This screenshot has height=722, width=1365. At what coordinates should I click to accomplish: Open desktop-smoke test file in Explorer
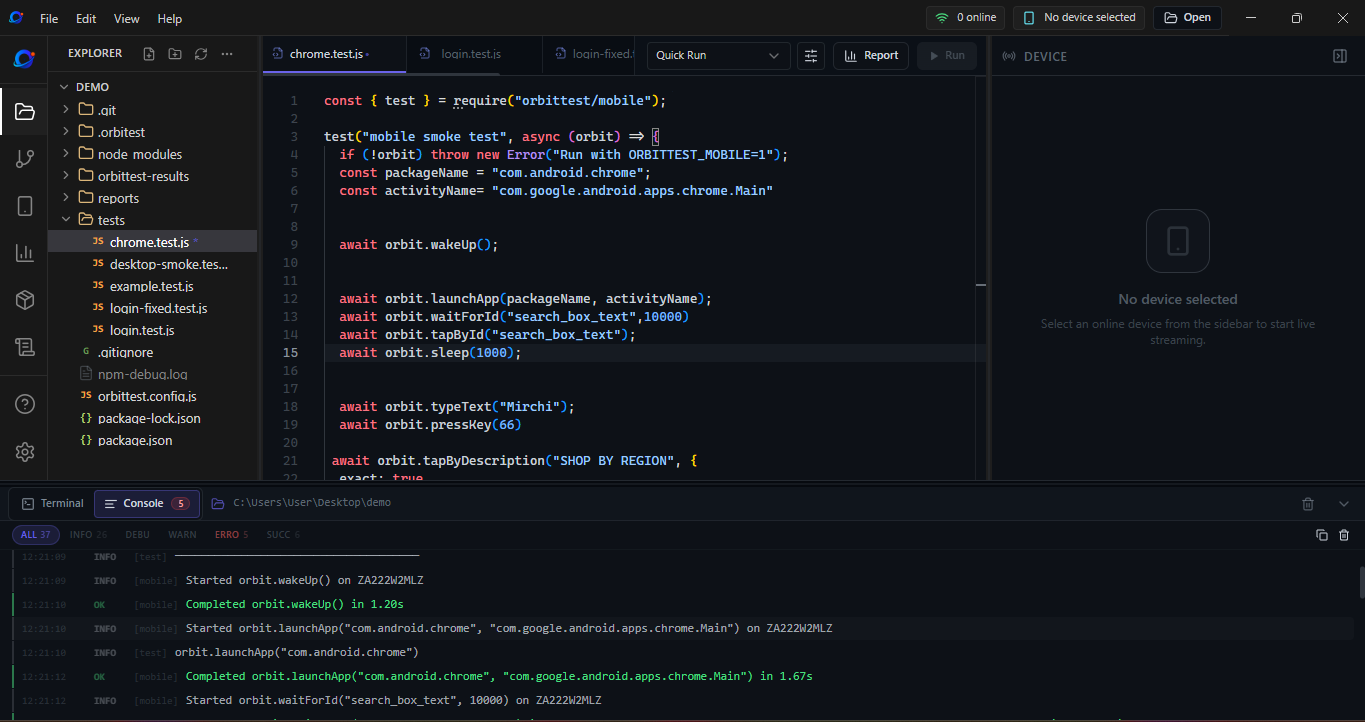(x=153, y=264)
